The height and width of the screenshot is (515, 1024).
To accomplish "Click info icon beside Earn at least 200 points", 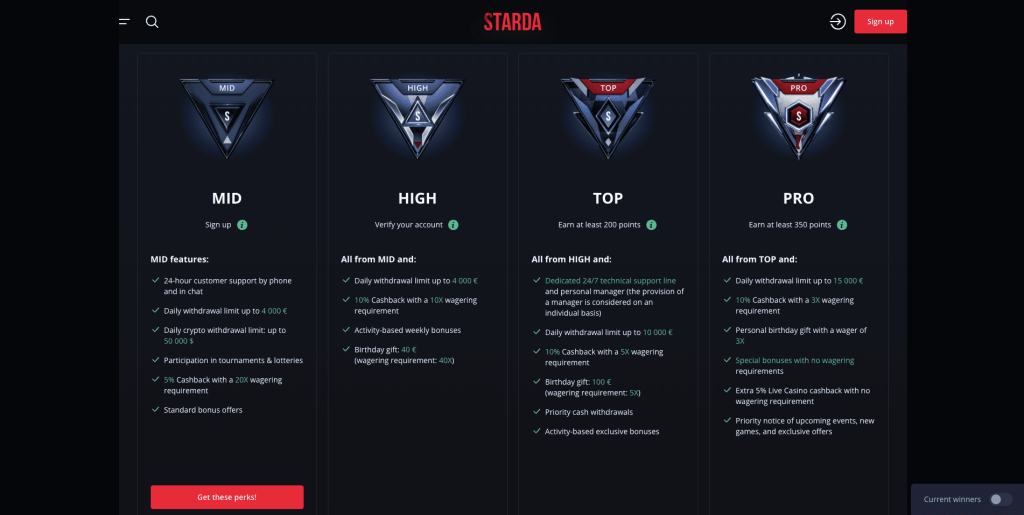I will 651,225.
